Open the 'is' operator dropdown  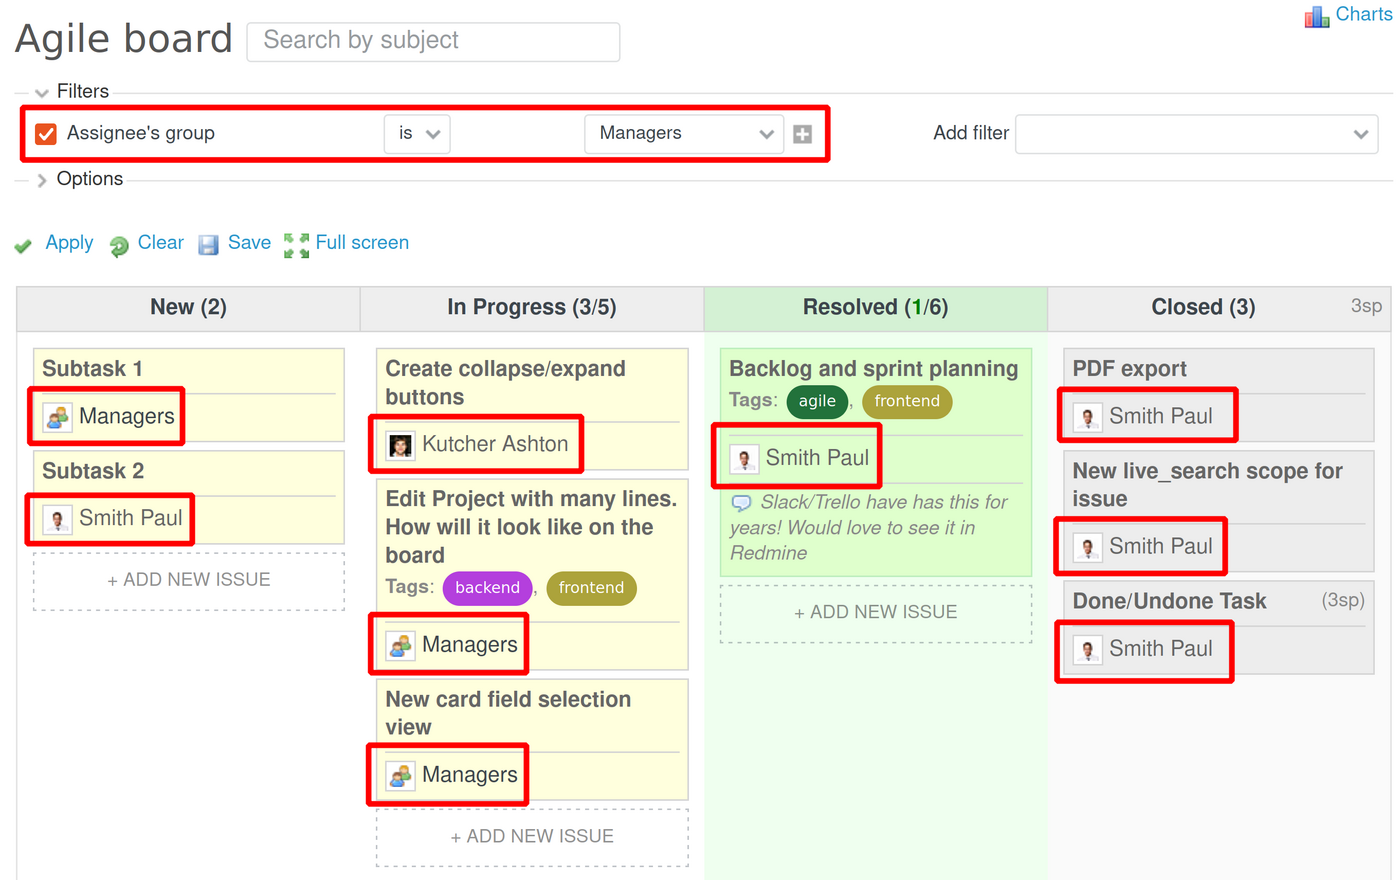point(417,133)
